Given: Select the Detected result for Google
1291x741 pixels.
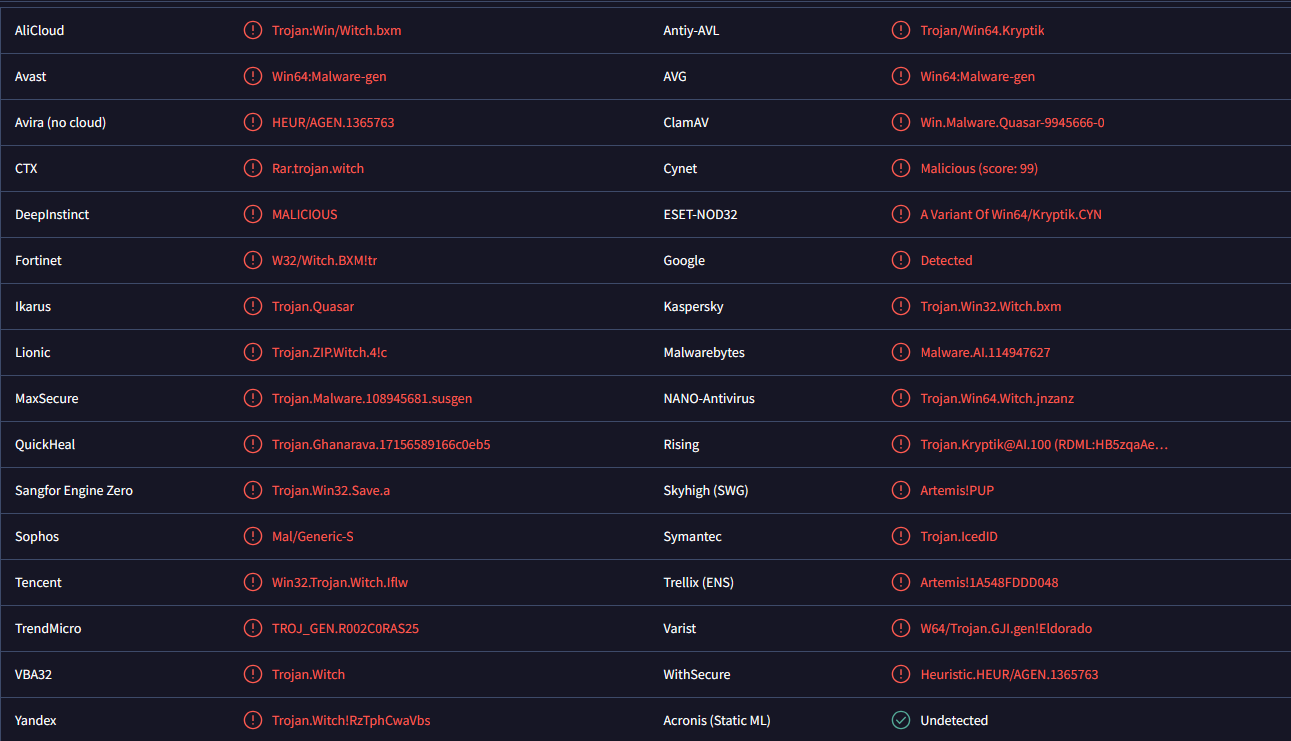Looking at the screenshot, I should click(x=946, y=260).
